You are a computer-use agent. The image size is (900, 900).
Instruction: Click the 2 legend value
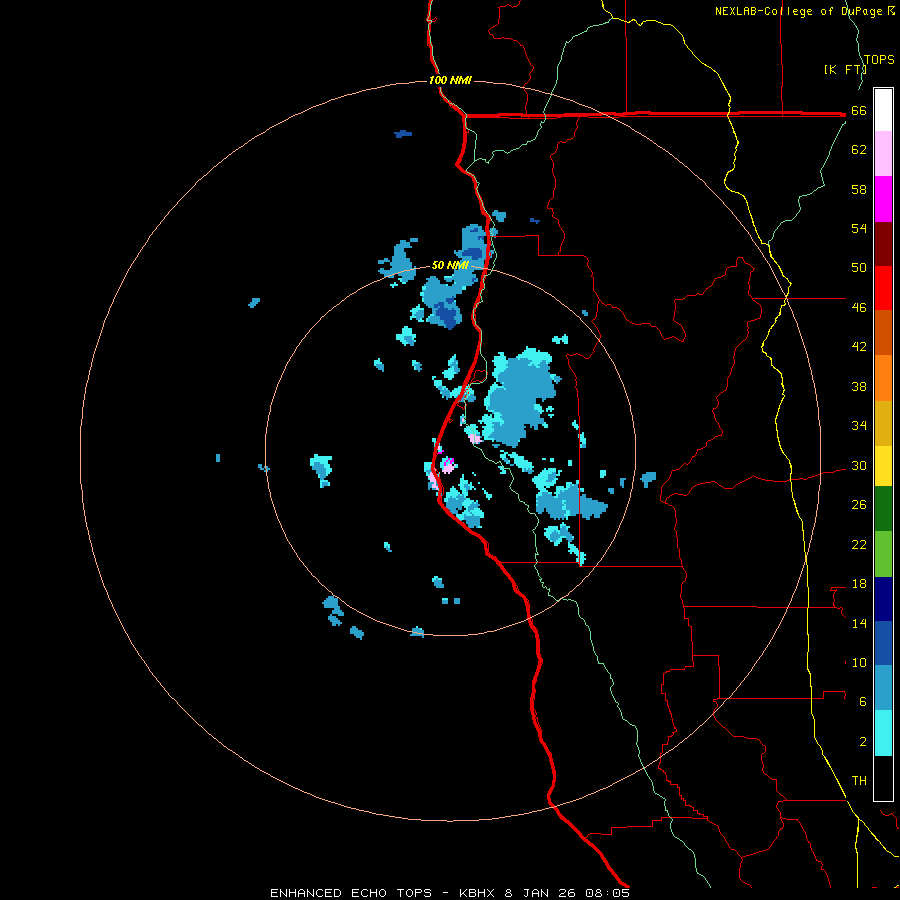[863, 741]
